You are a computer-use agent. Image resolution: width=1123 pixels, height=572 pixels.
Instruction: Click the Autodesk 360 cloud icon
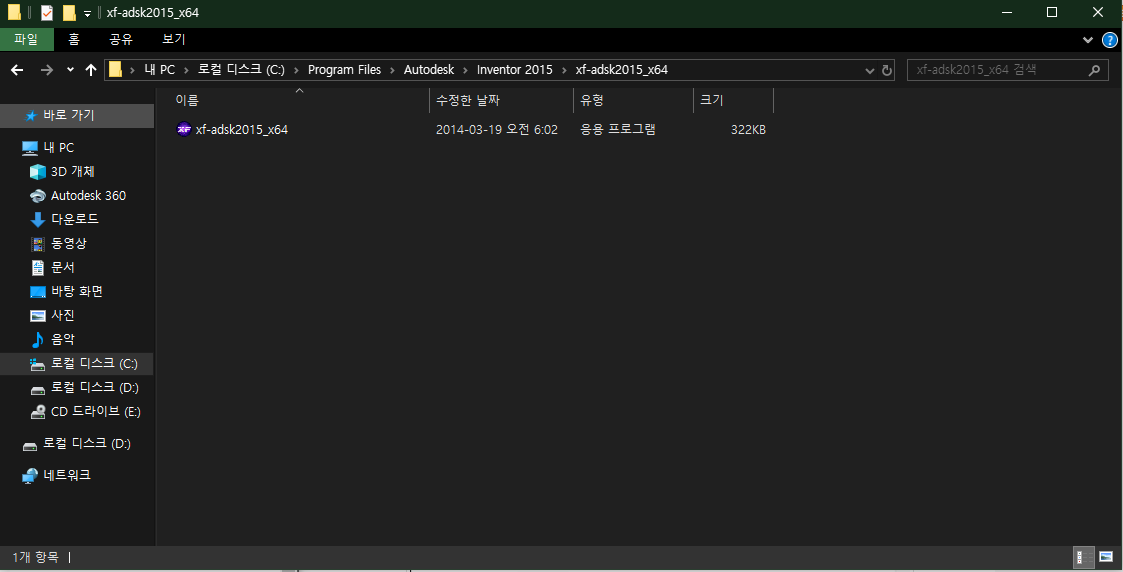(x=37, y=196)
